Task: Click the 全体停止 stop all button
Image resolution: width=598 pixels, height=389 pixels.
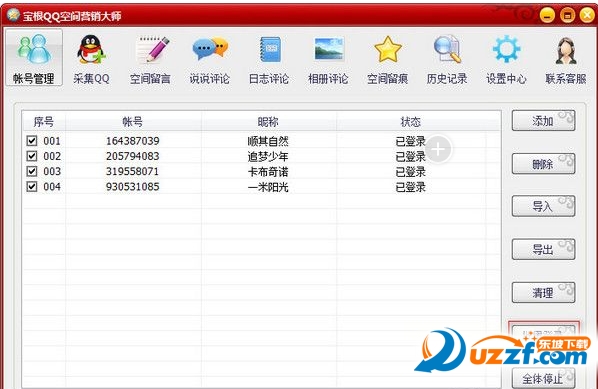Action: pyautogui.click(x=543, y=378)
